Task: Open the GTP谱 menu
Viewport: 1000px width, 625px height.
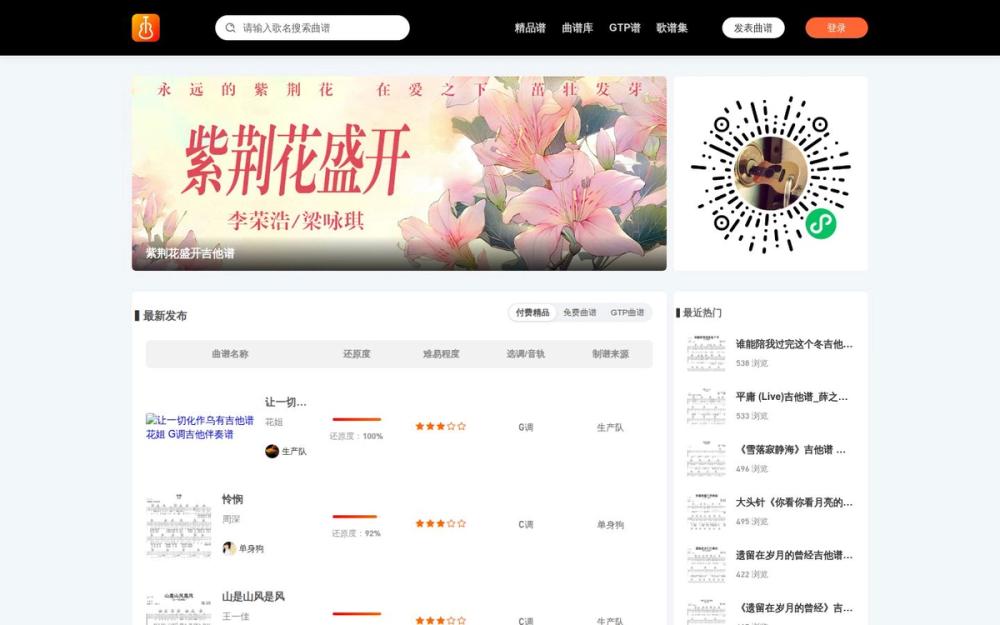Action: click(x=624, y=28)
